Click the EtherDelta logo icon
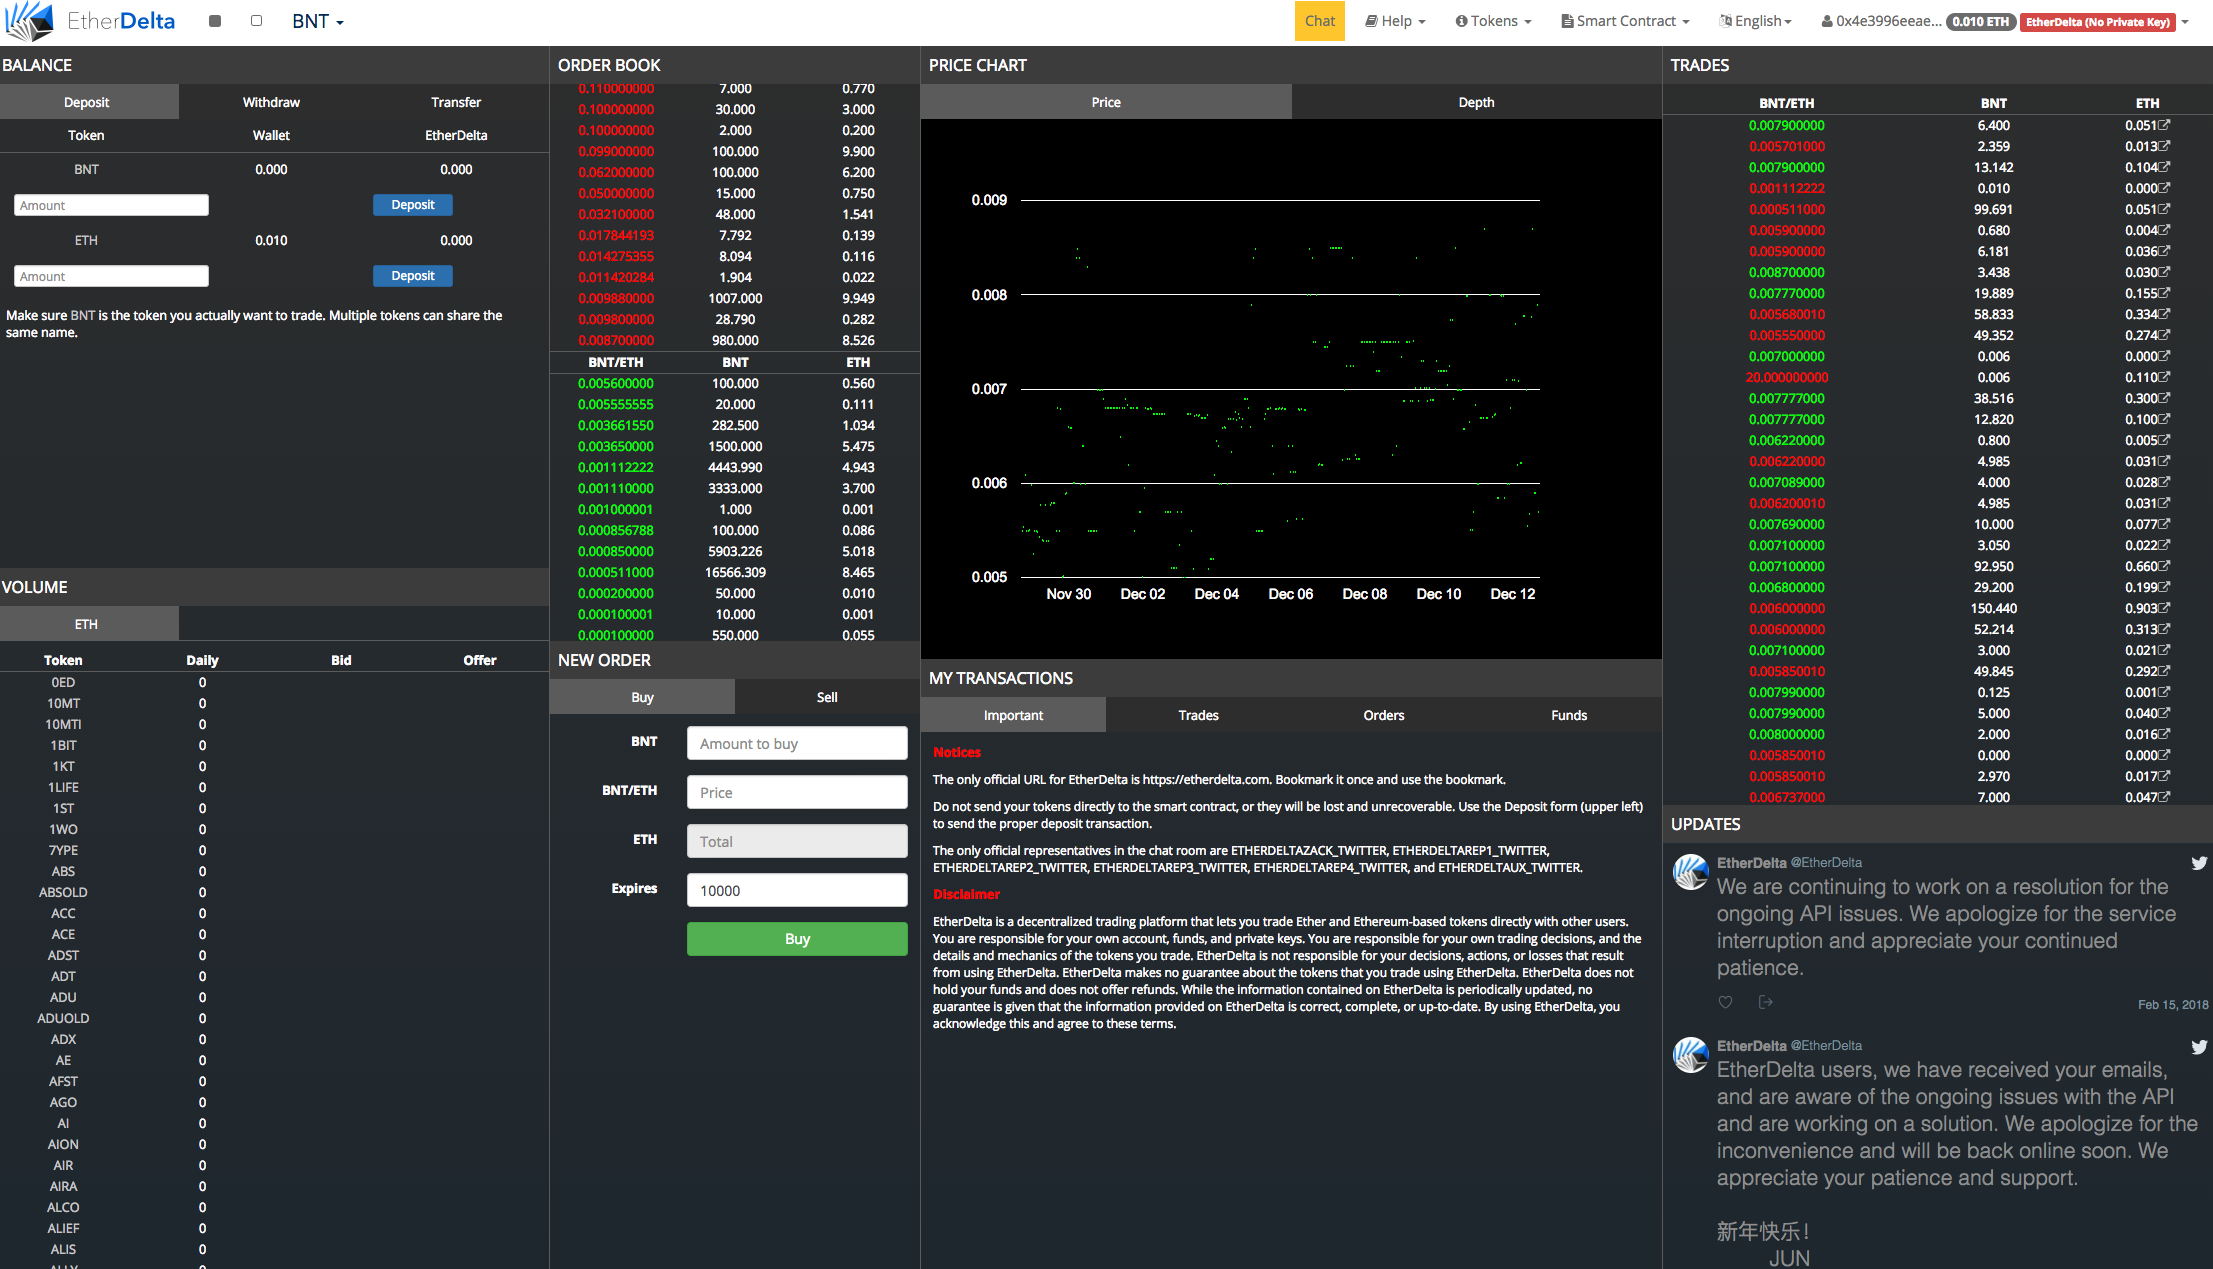The image size is (2213, 1269). (30, 21)
